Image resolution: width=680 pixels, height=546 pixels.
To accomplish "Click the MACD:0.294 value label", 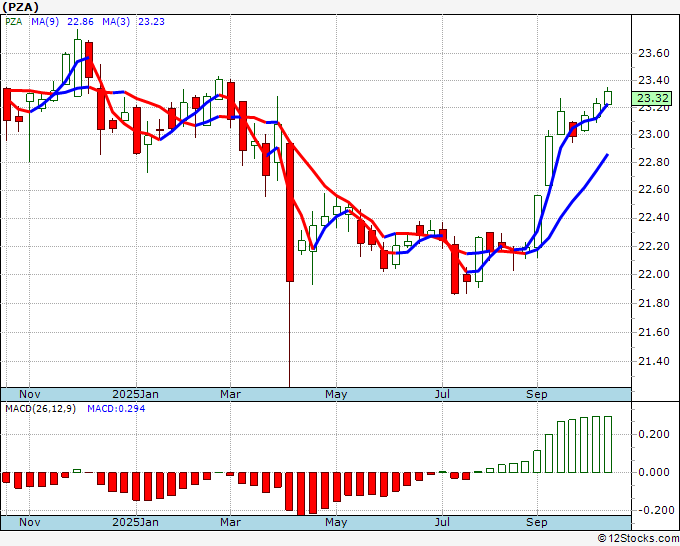I will (116, 409).
